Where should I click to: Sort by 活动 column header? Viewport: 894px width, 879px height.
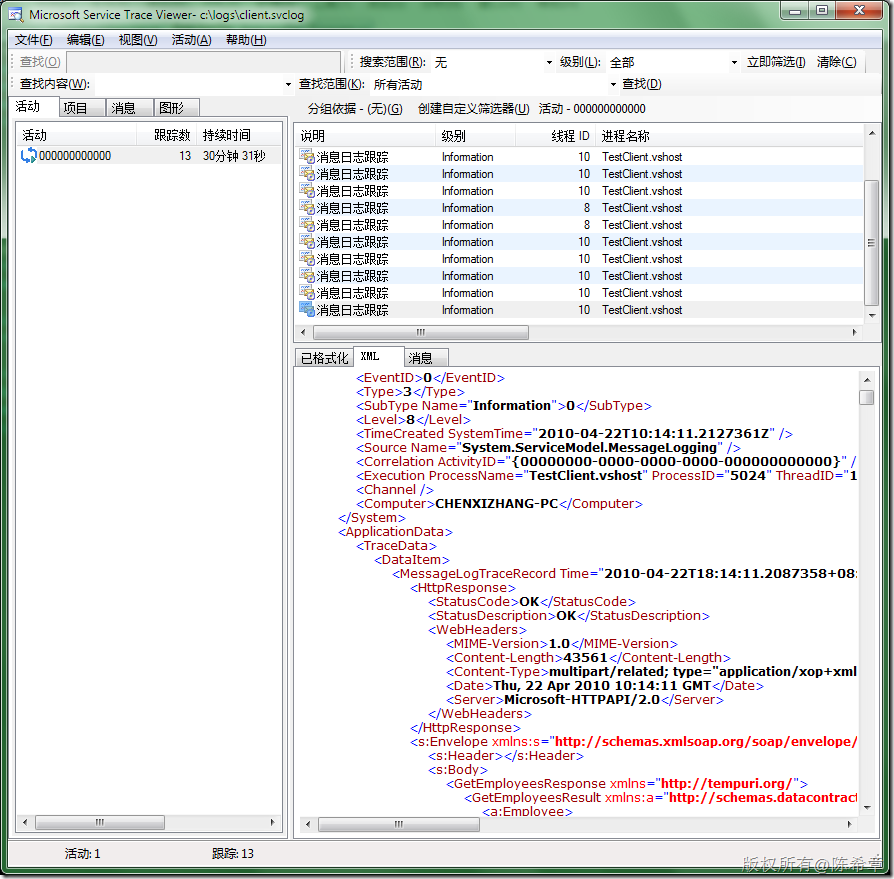pyautogui.click(x=76, y=135)
